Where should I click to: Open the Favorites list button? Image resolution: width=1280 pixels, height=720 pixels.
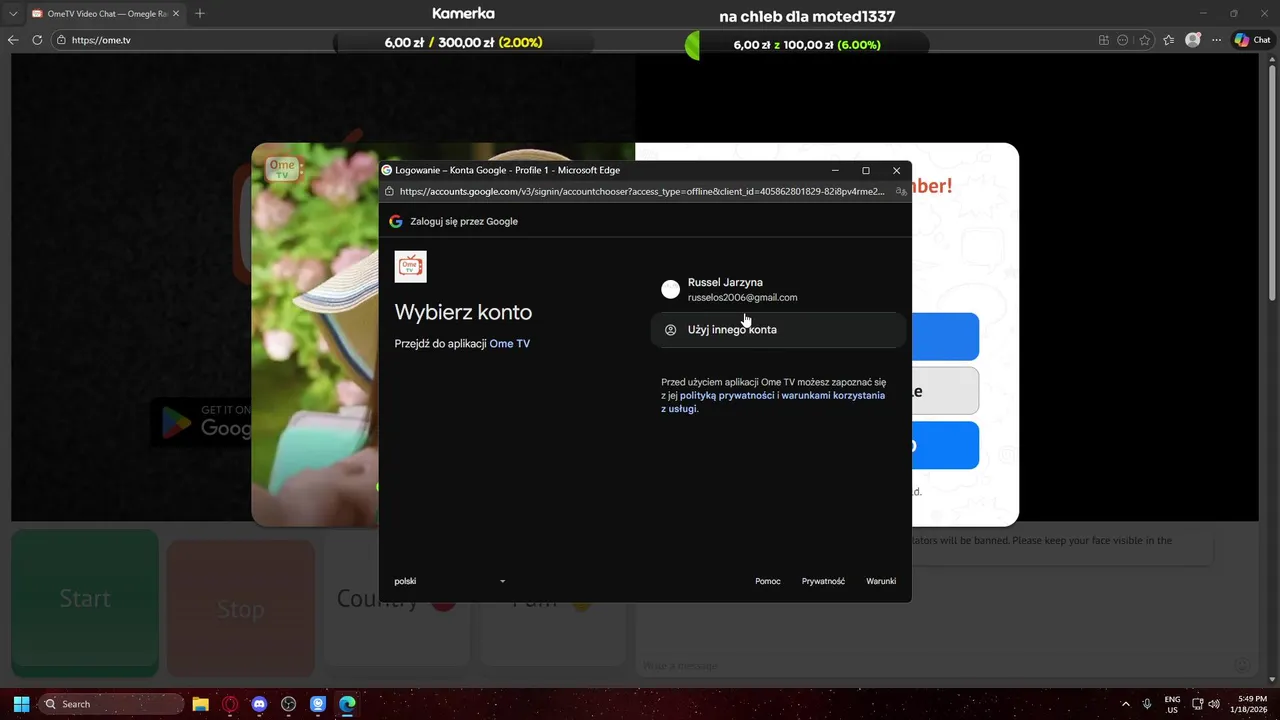pos(1169,40)
